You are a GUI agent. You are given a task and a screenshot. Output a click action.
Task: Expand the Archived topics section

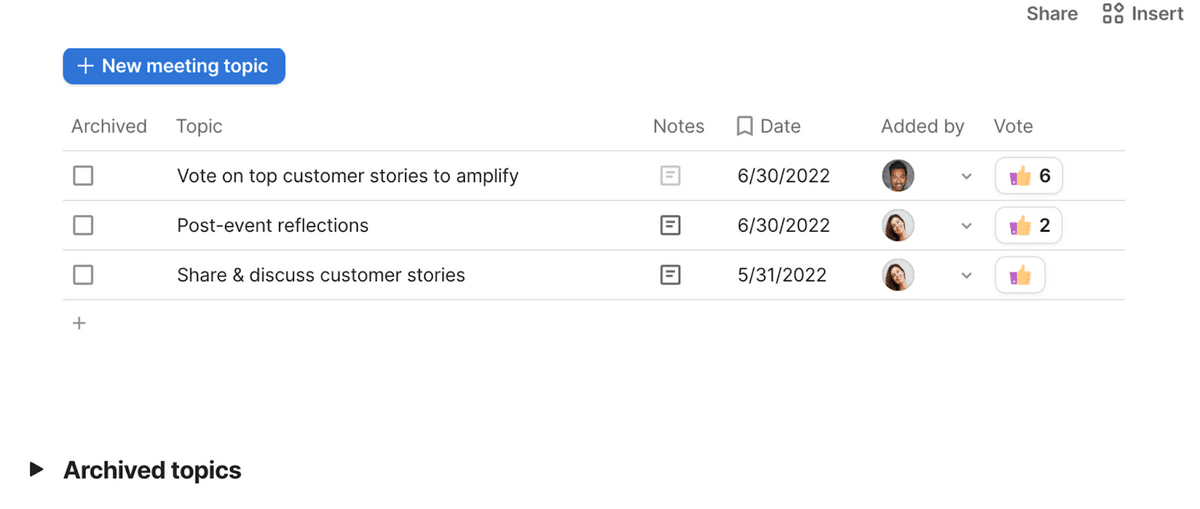click(37, 469)
